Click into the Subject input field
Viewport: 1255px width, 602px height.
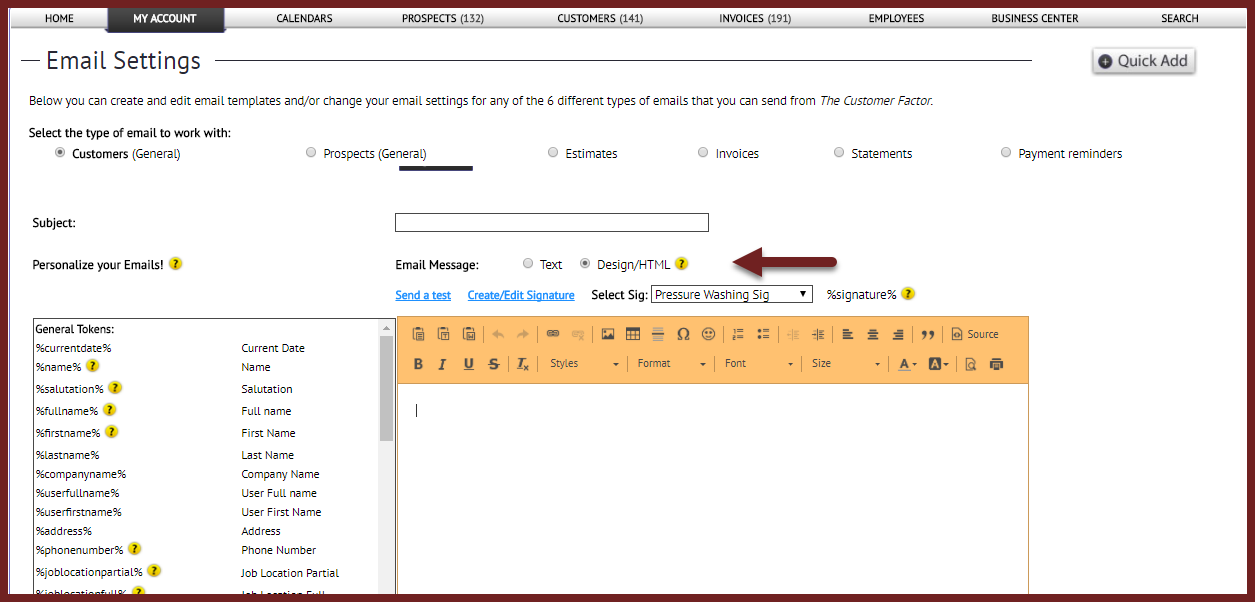click(x=551, y=223)
